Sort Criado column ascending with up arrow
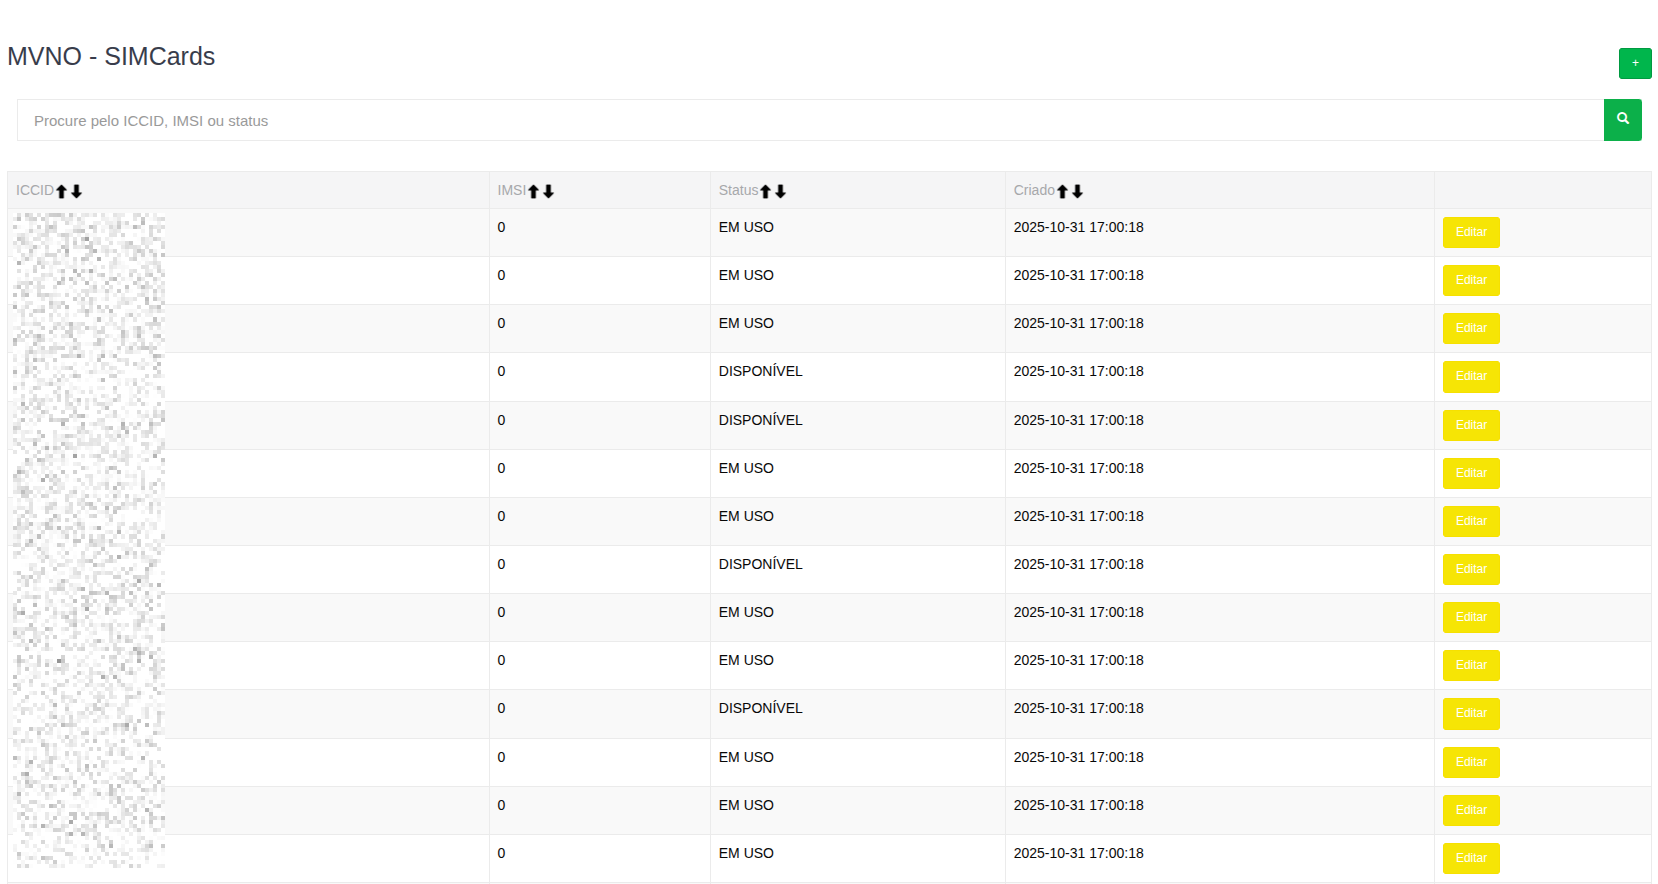This screenshot has width=1658, height=884. 1063,191
